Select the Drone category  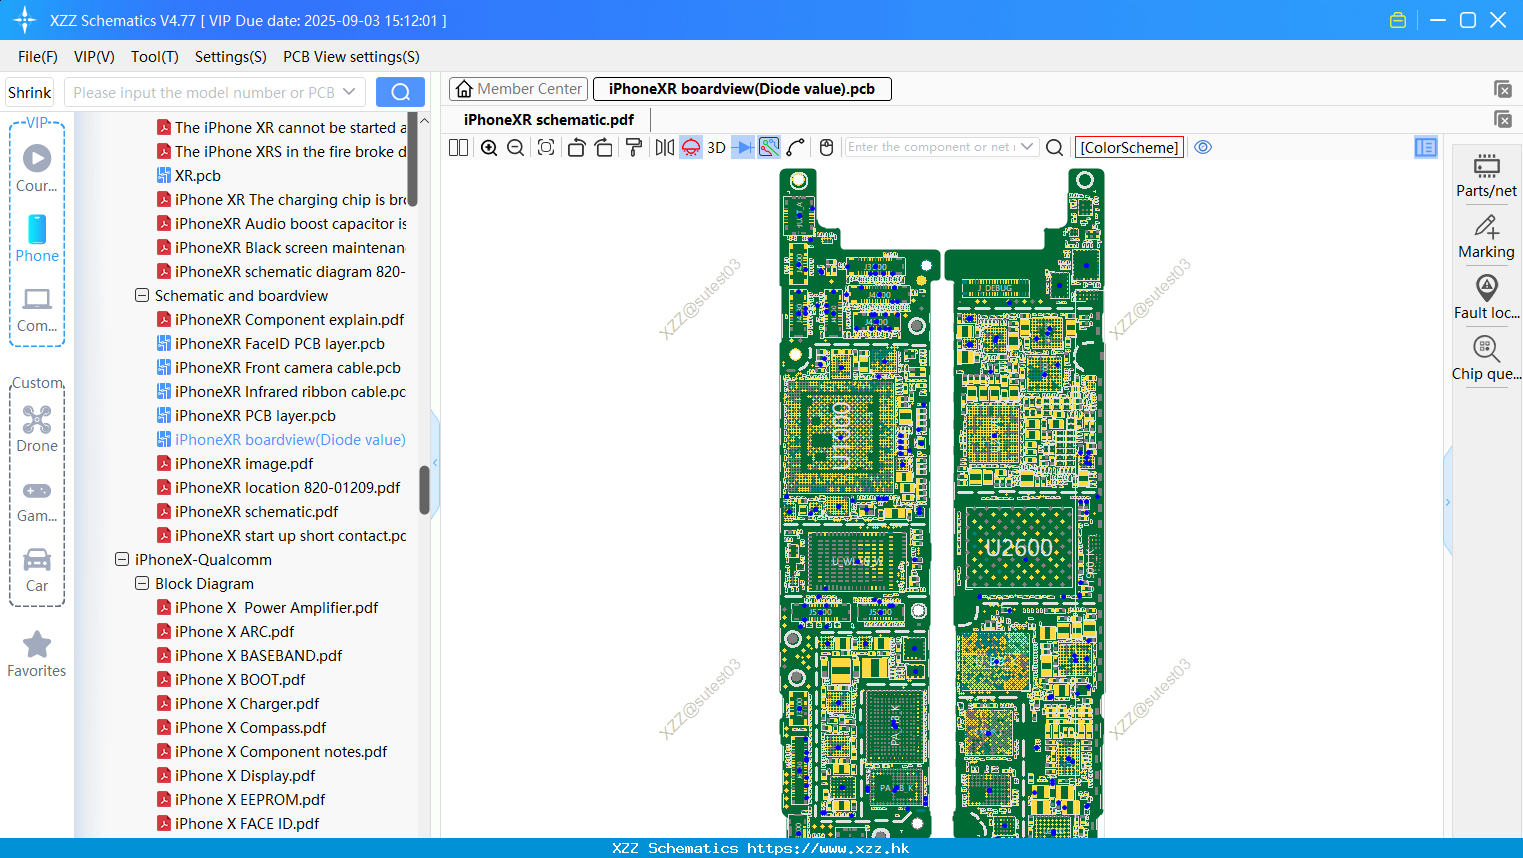(37, 429)
